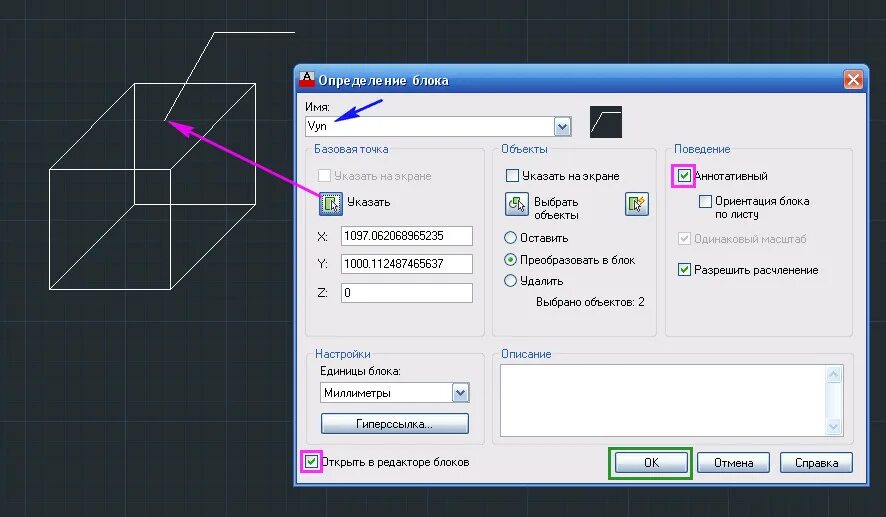Open the quick select objects icon

637,204
